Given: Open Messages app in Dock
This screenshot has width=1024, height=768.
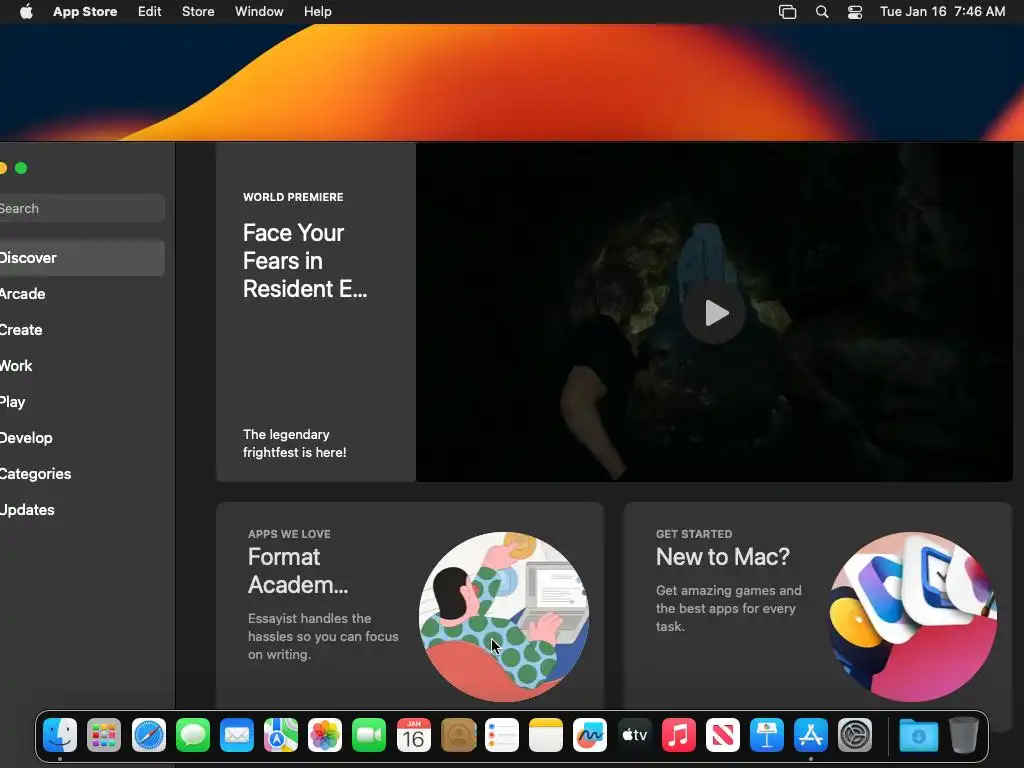Looking at the screenshot, I should pos(193,735).
